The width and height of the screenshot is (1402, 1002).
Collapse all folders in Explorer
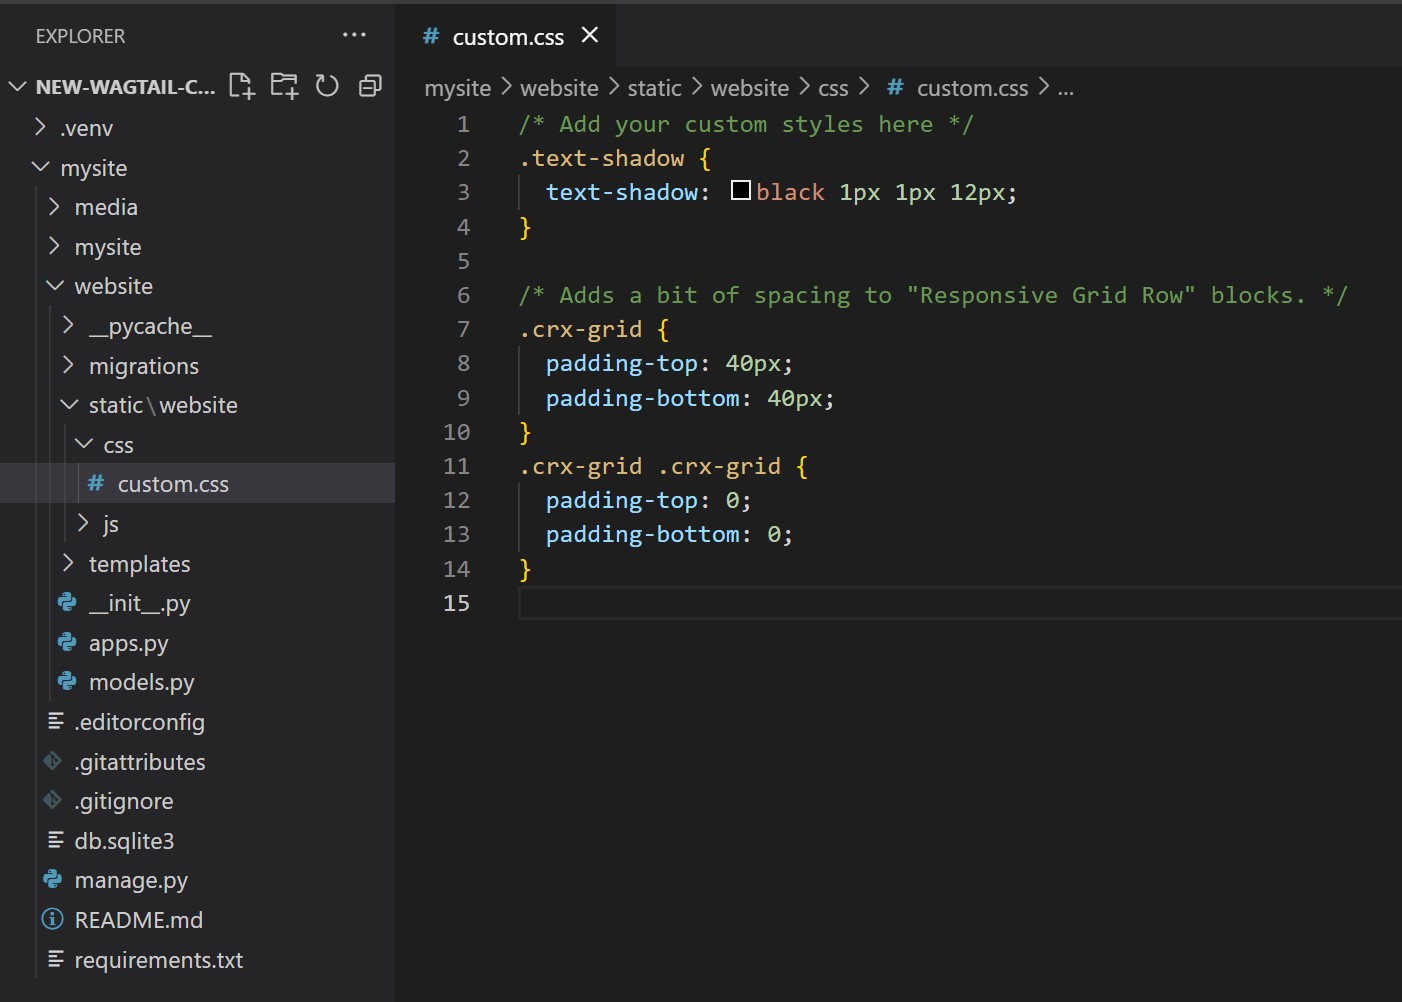point(370,86)
